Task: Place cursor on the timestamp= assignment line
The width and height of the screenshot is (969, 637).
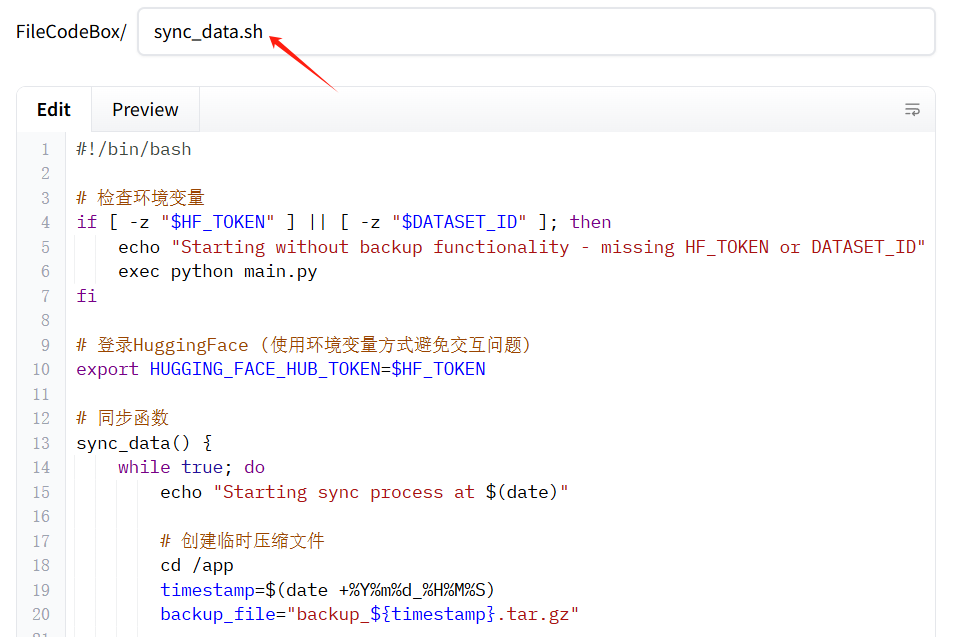Action: (x=327, y=589)
